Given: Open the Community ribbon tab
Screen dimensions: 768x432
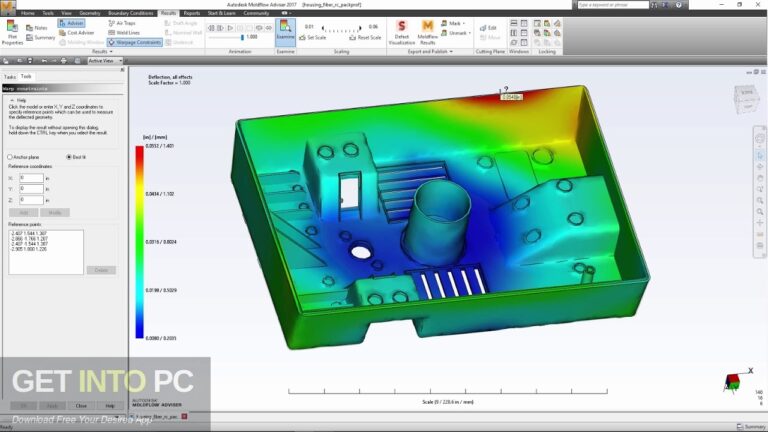Looking at the screenshot, I should tap(256, 13).
